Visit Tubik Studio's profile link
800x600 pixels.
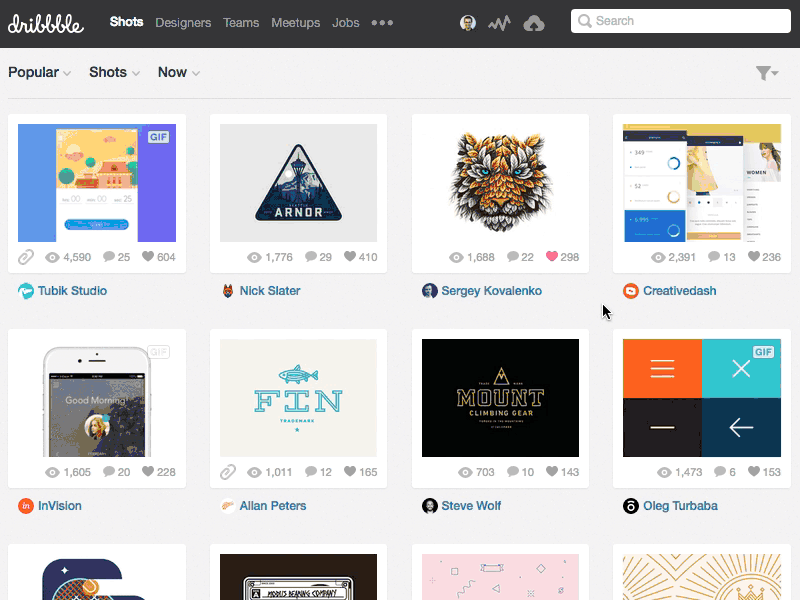(x=72, y=291)
